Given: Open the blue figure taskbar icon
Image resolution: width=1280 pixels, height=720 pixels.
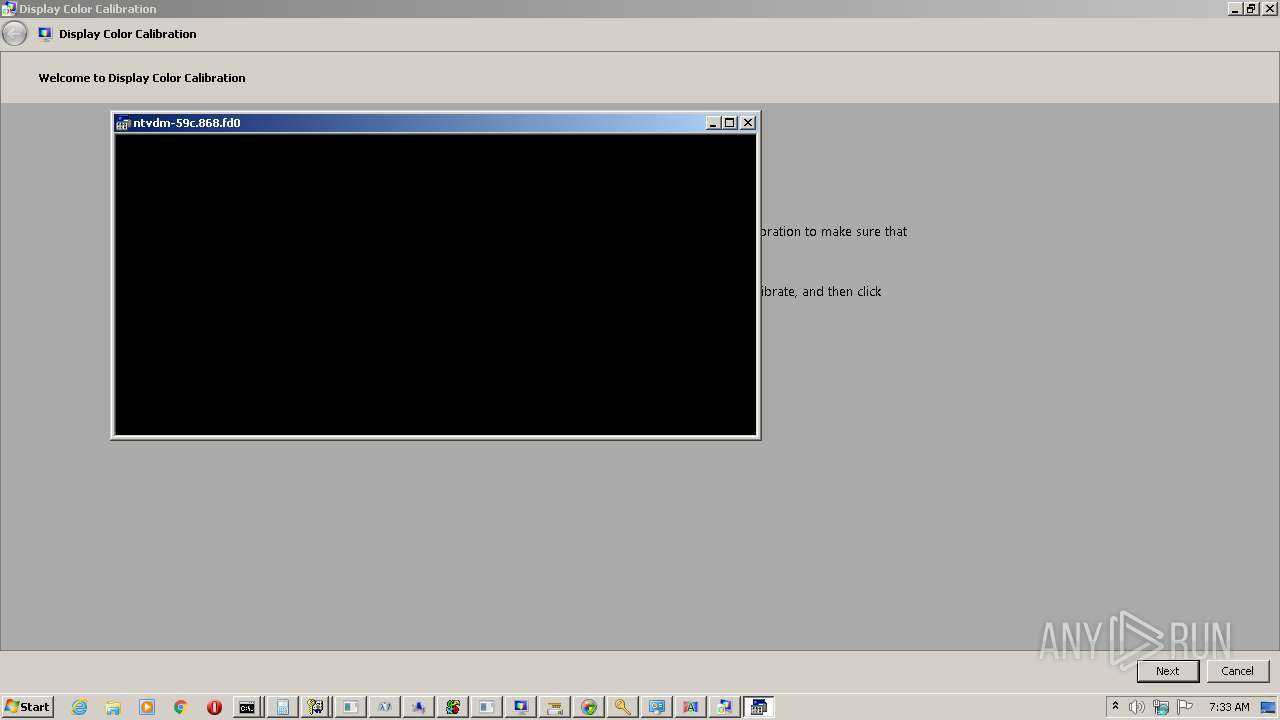Looking at the screenshot, I should 418,707.
